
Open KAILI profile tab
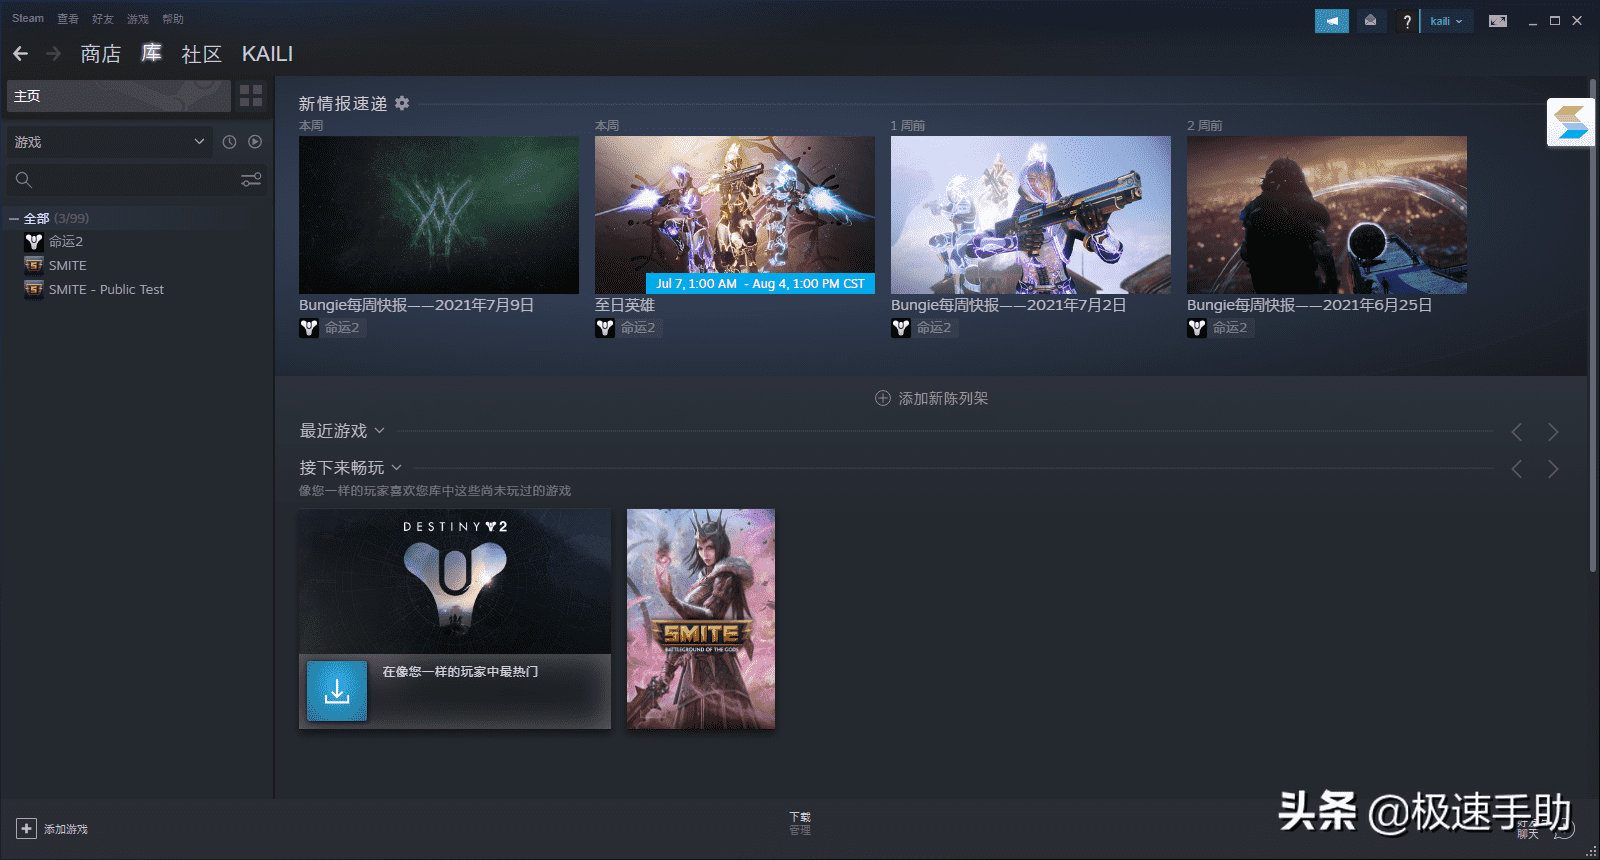pos(267,54)
